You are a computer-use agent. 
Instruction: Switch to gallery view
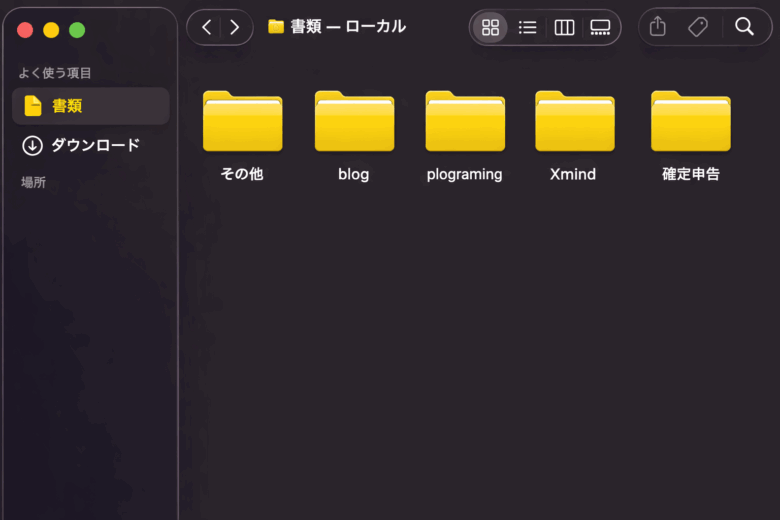(x=600, y=28)
